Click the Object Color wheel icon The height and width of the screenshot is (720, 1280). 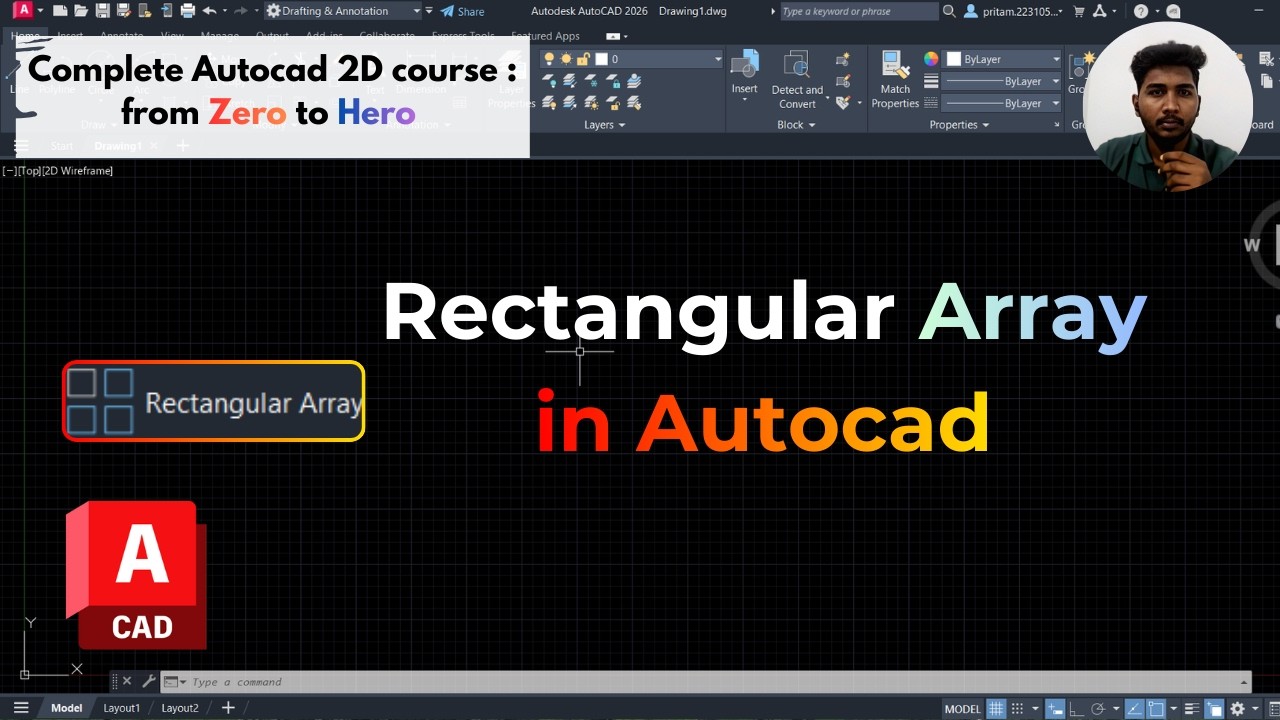(x=931, y=59)
